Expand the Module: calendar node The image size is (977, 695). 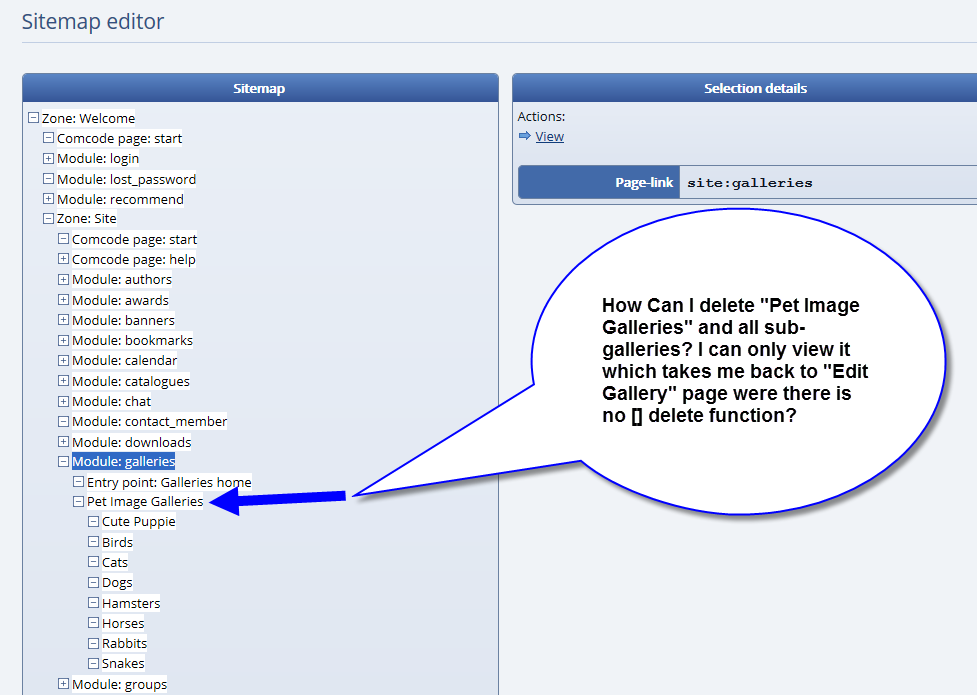click(64, 361)
